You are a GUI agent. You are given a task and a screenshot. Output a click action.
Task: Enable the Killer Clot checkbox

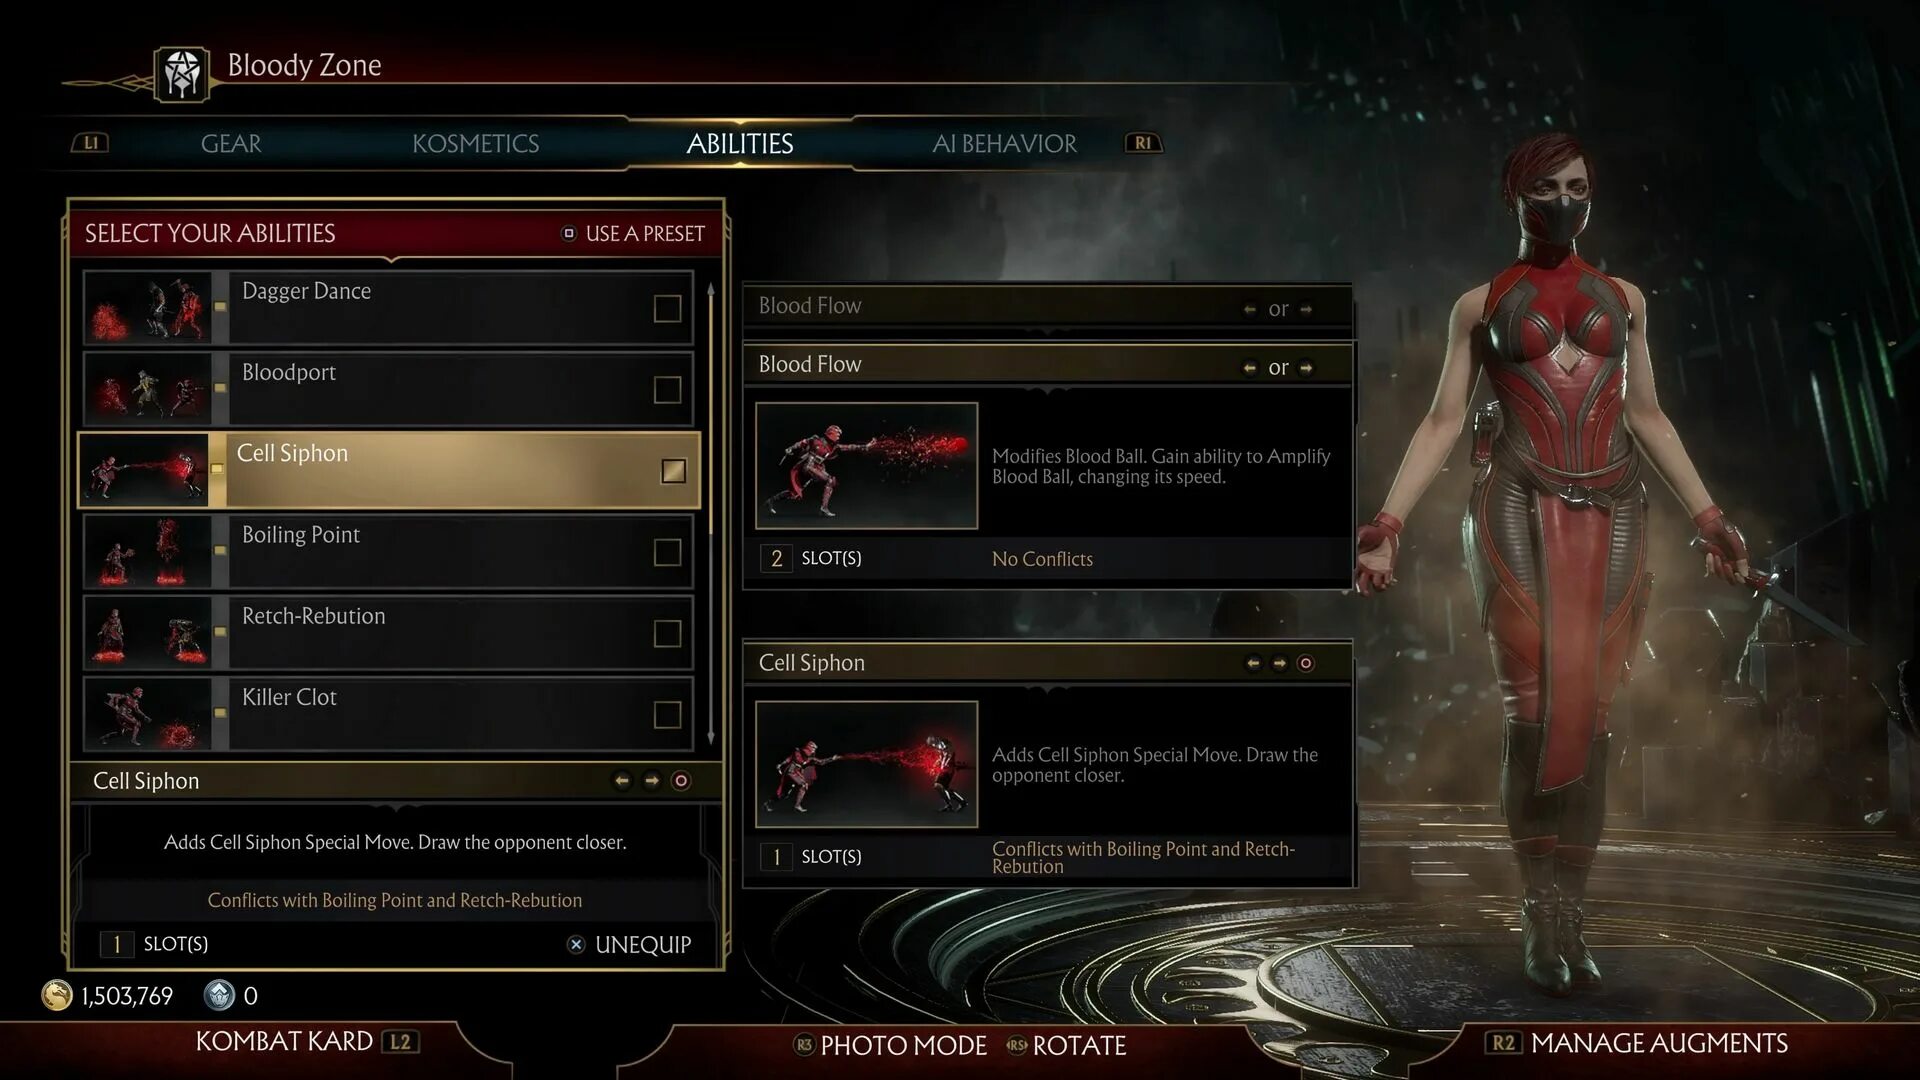tap(667, 714)
